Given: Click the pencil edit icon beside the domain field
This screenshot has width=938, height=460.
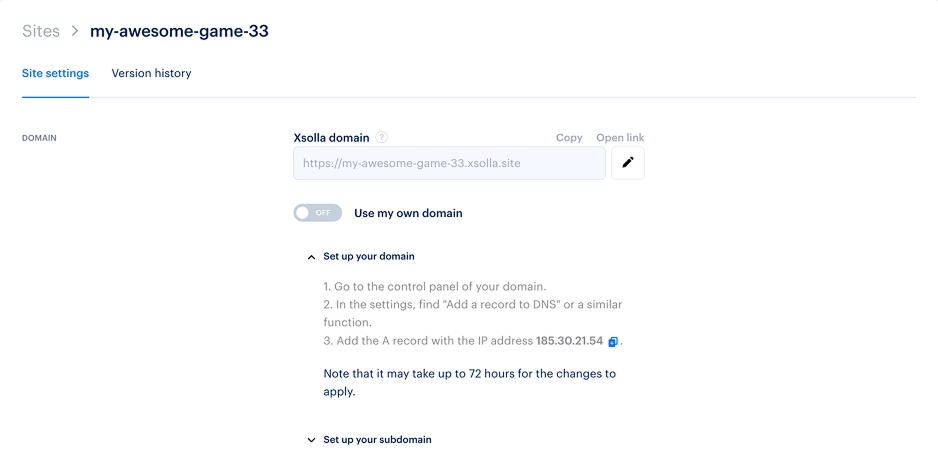Looking at the screenshot, I should pos(628,163).
